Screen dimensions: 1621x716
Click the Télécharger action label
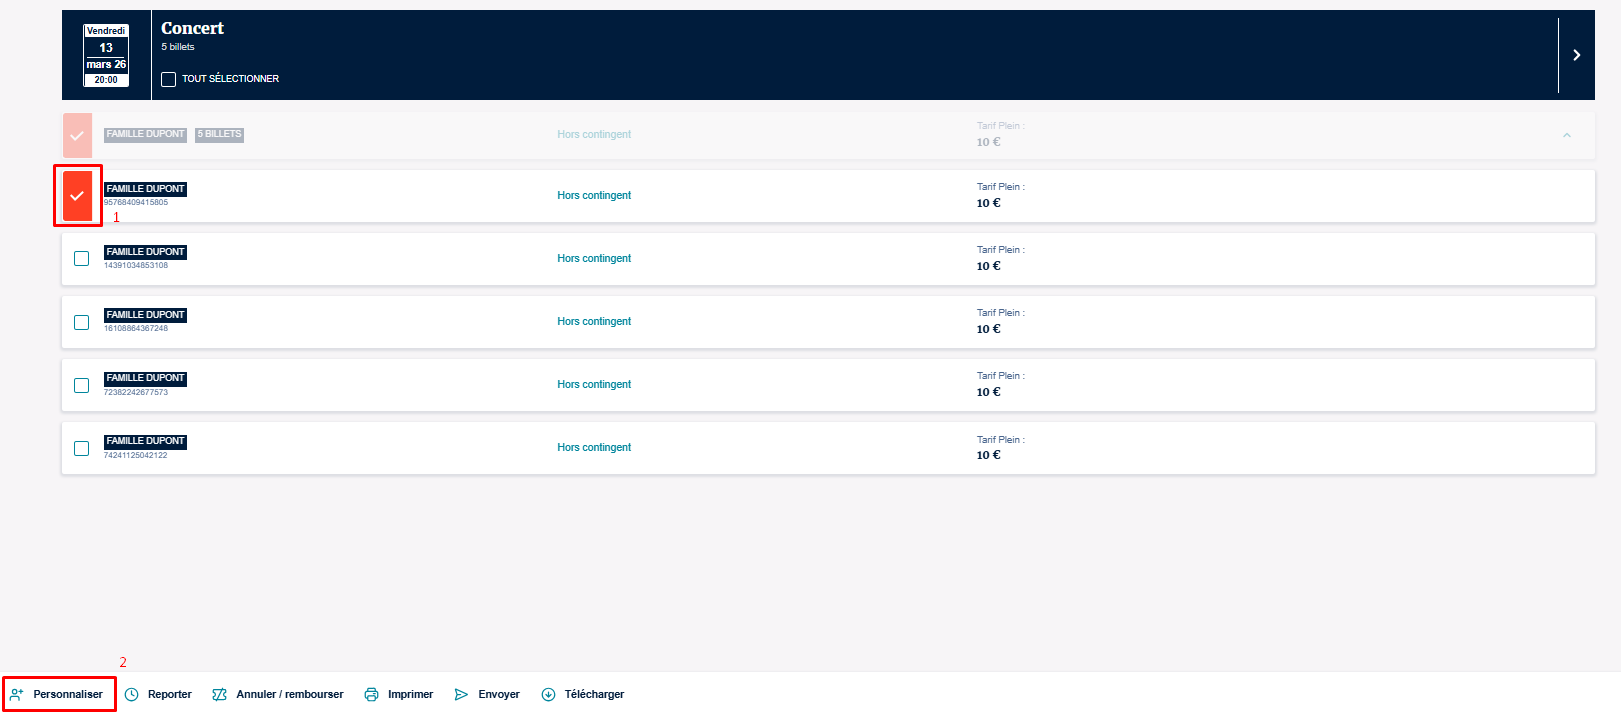coord(594,694)
